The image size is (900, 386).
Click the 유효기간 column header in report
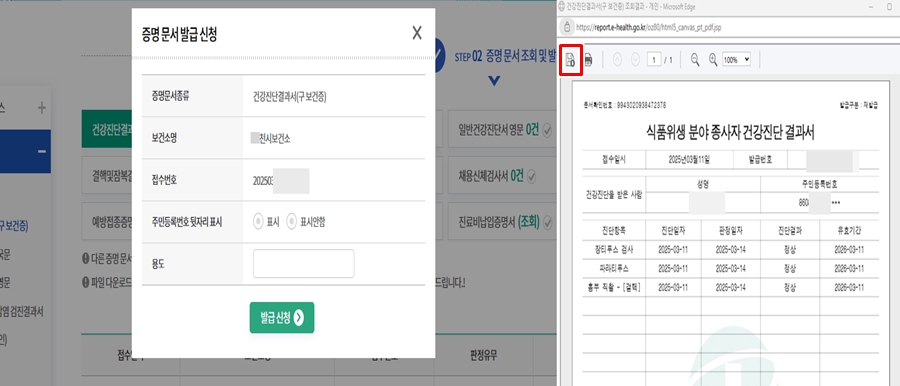point(849,231)
